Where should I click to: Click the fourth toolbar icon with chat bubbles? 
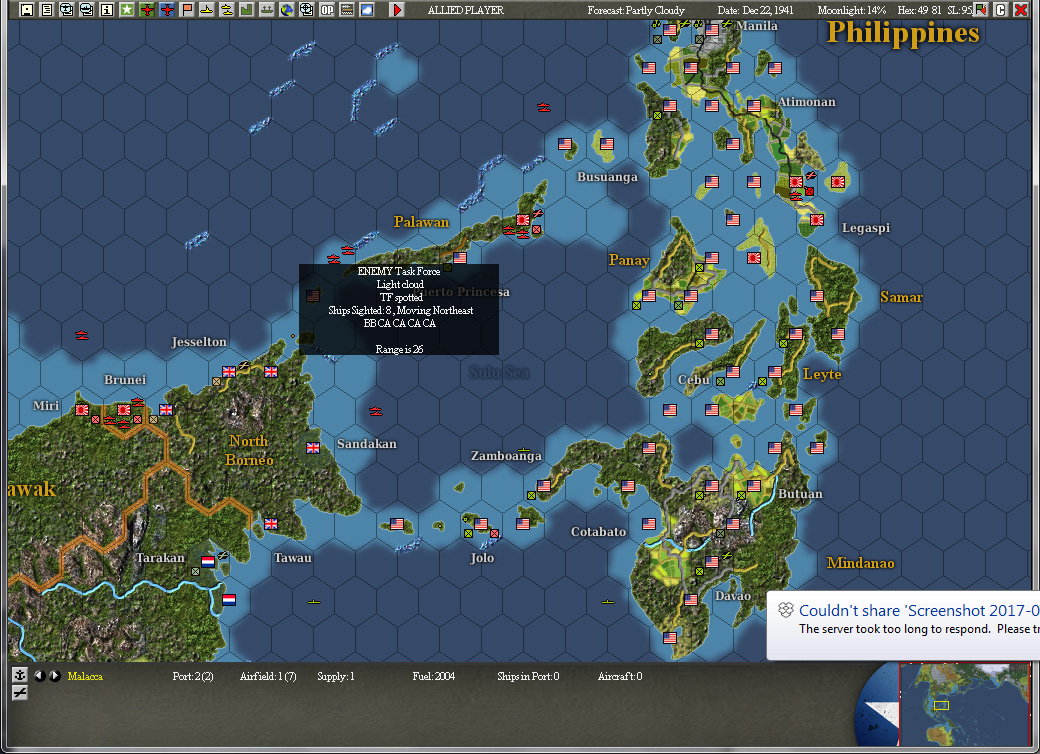tap(86, 9)
